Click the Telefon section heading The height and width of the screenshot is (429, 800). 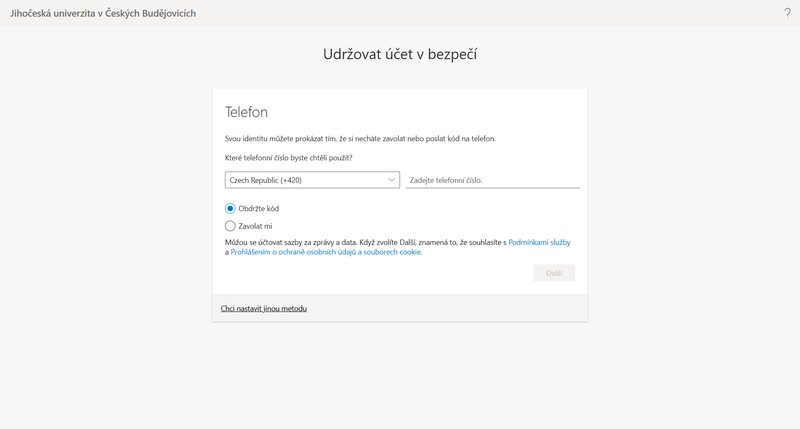246,112
